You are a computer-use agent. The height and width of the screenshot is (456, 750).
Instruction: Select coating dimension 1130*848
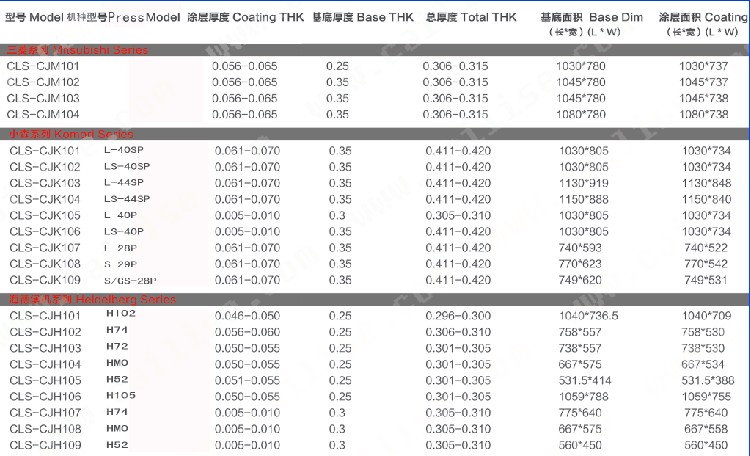[706, 183]
